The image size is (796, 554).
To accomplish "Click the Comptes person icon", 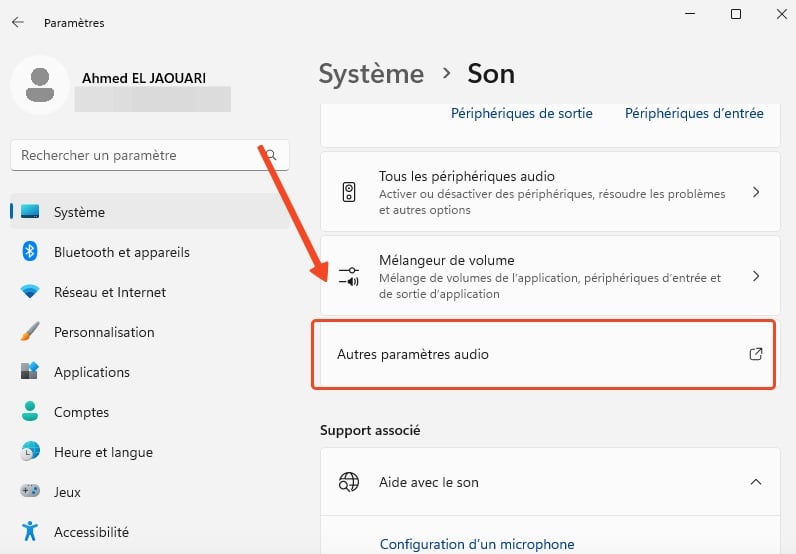I will coord(30,411).
